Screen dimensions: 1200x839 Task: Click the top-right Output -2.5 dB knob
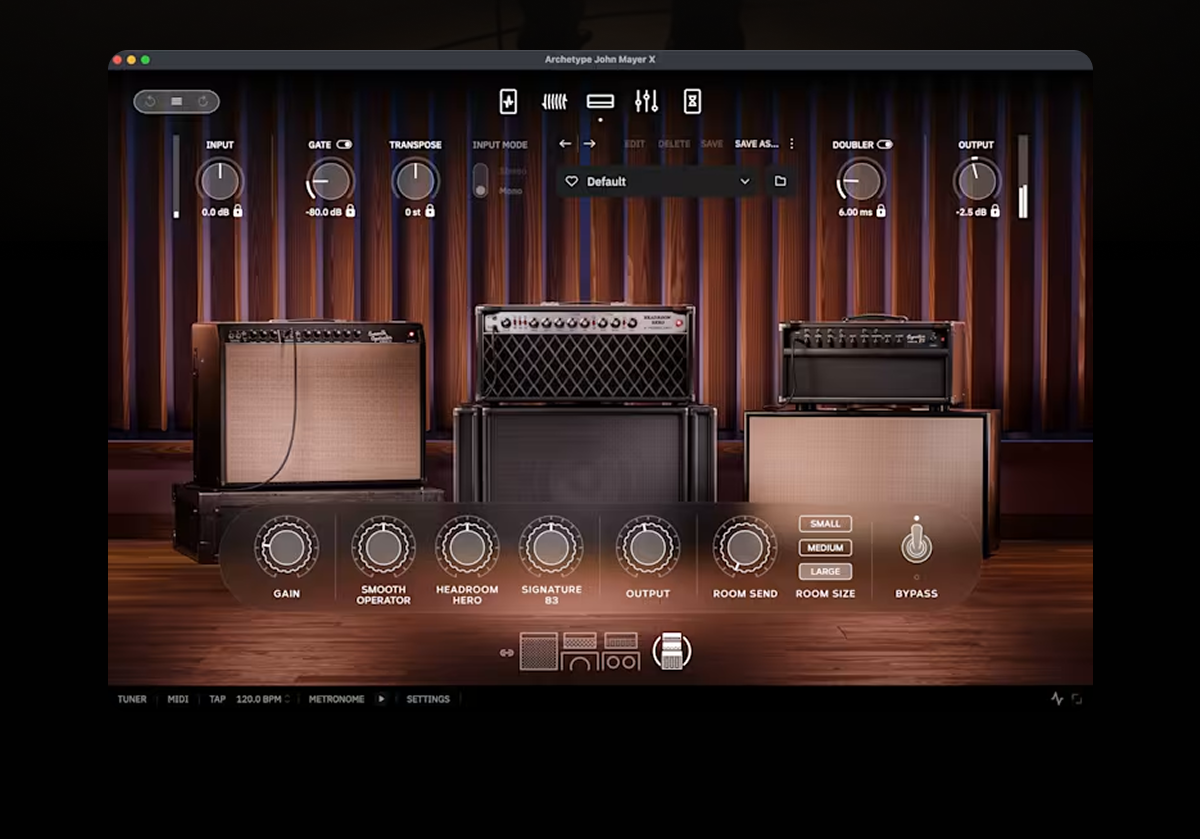click(x=976, y=181)
